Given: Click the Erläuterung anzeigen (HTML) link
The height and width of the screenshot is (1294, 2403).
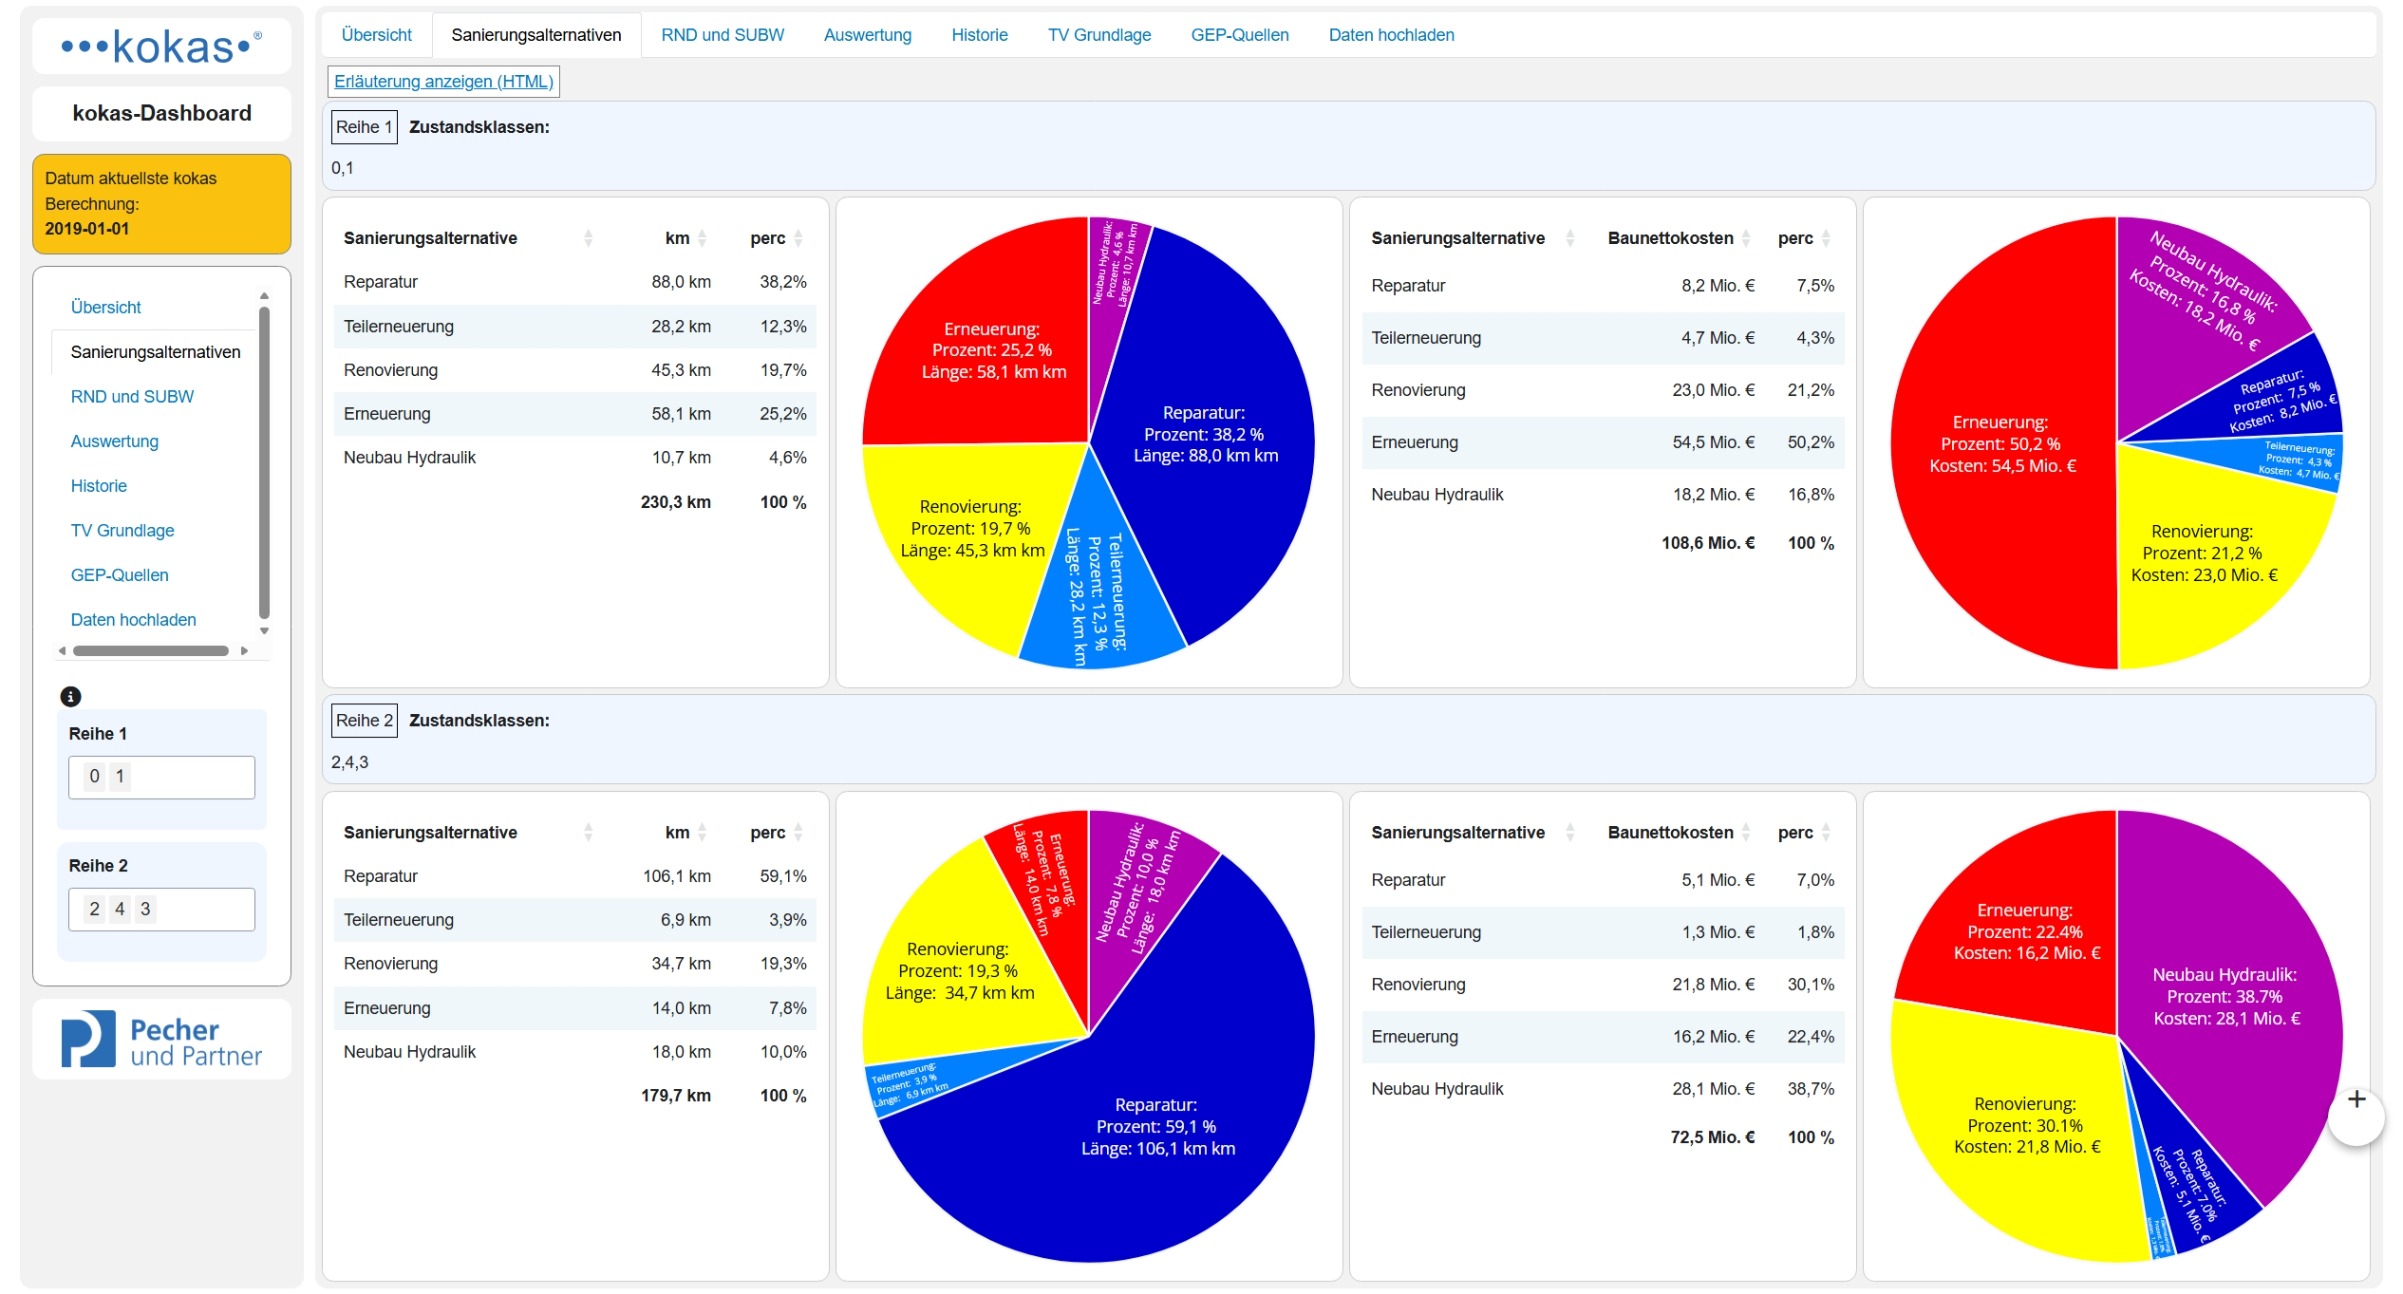Looking at the screenshot, I should click(x=443, y=82).
